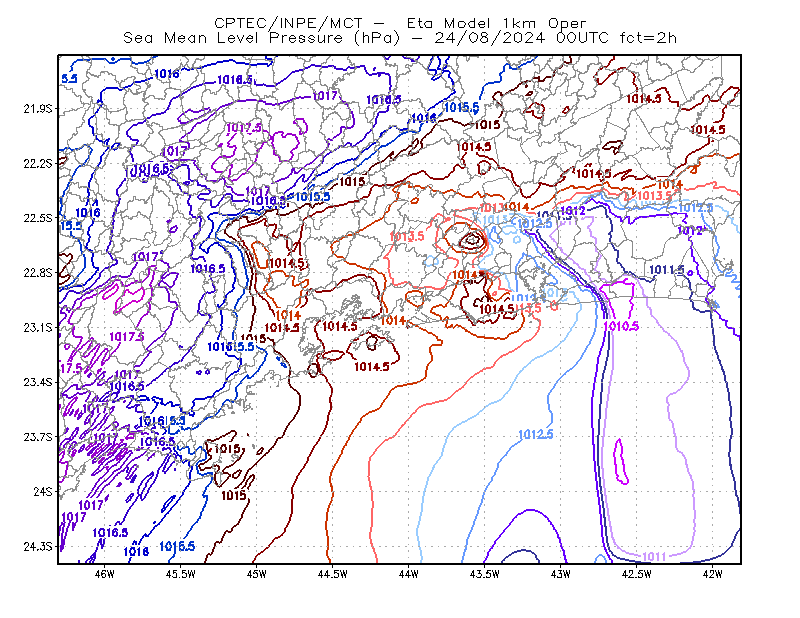Click the 46W longitude axis label
The height and width of the screenshot is (618, 800).
105,574
